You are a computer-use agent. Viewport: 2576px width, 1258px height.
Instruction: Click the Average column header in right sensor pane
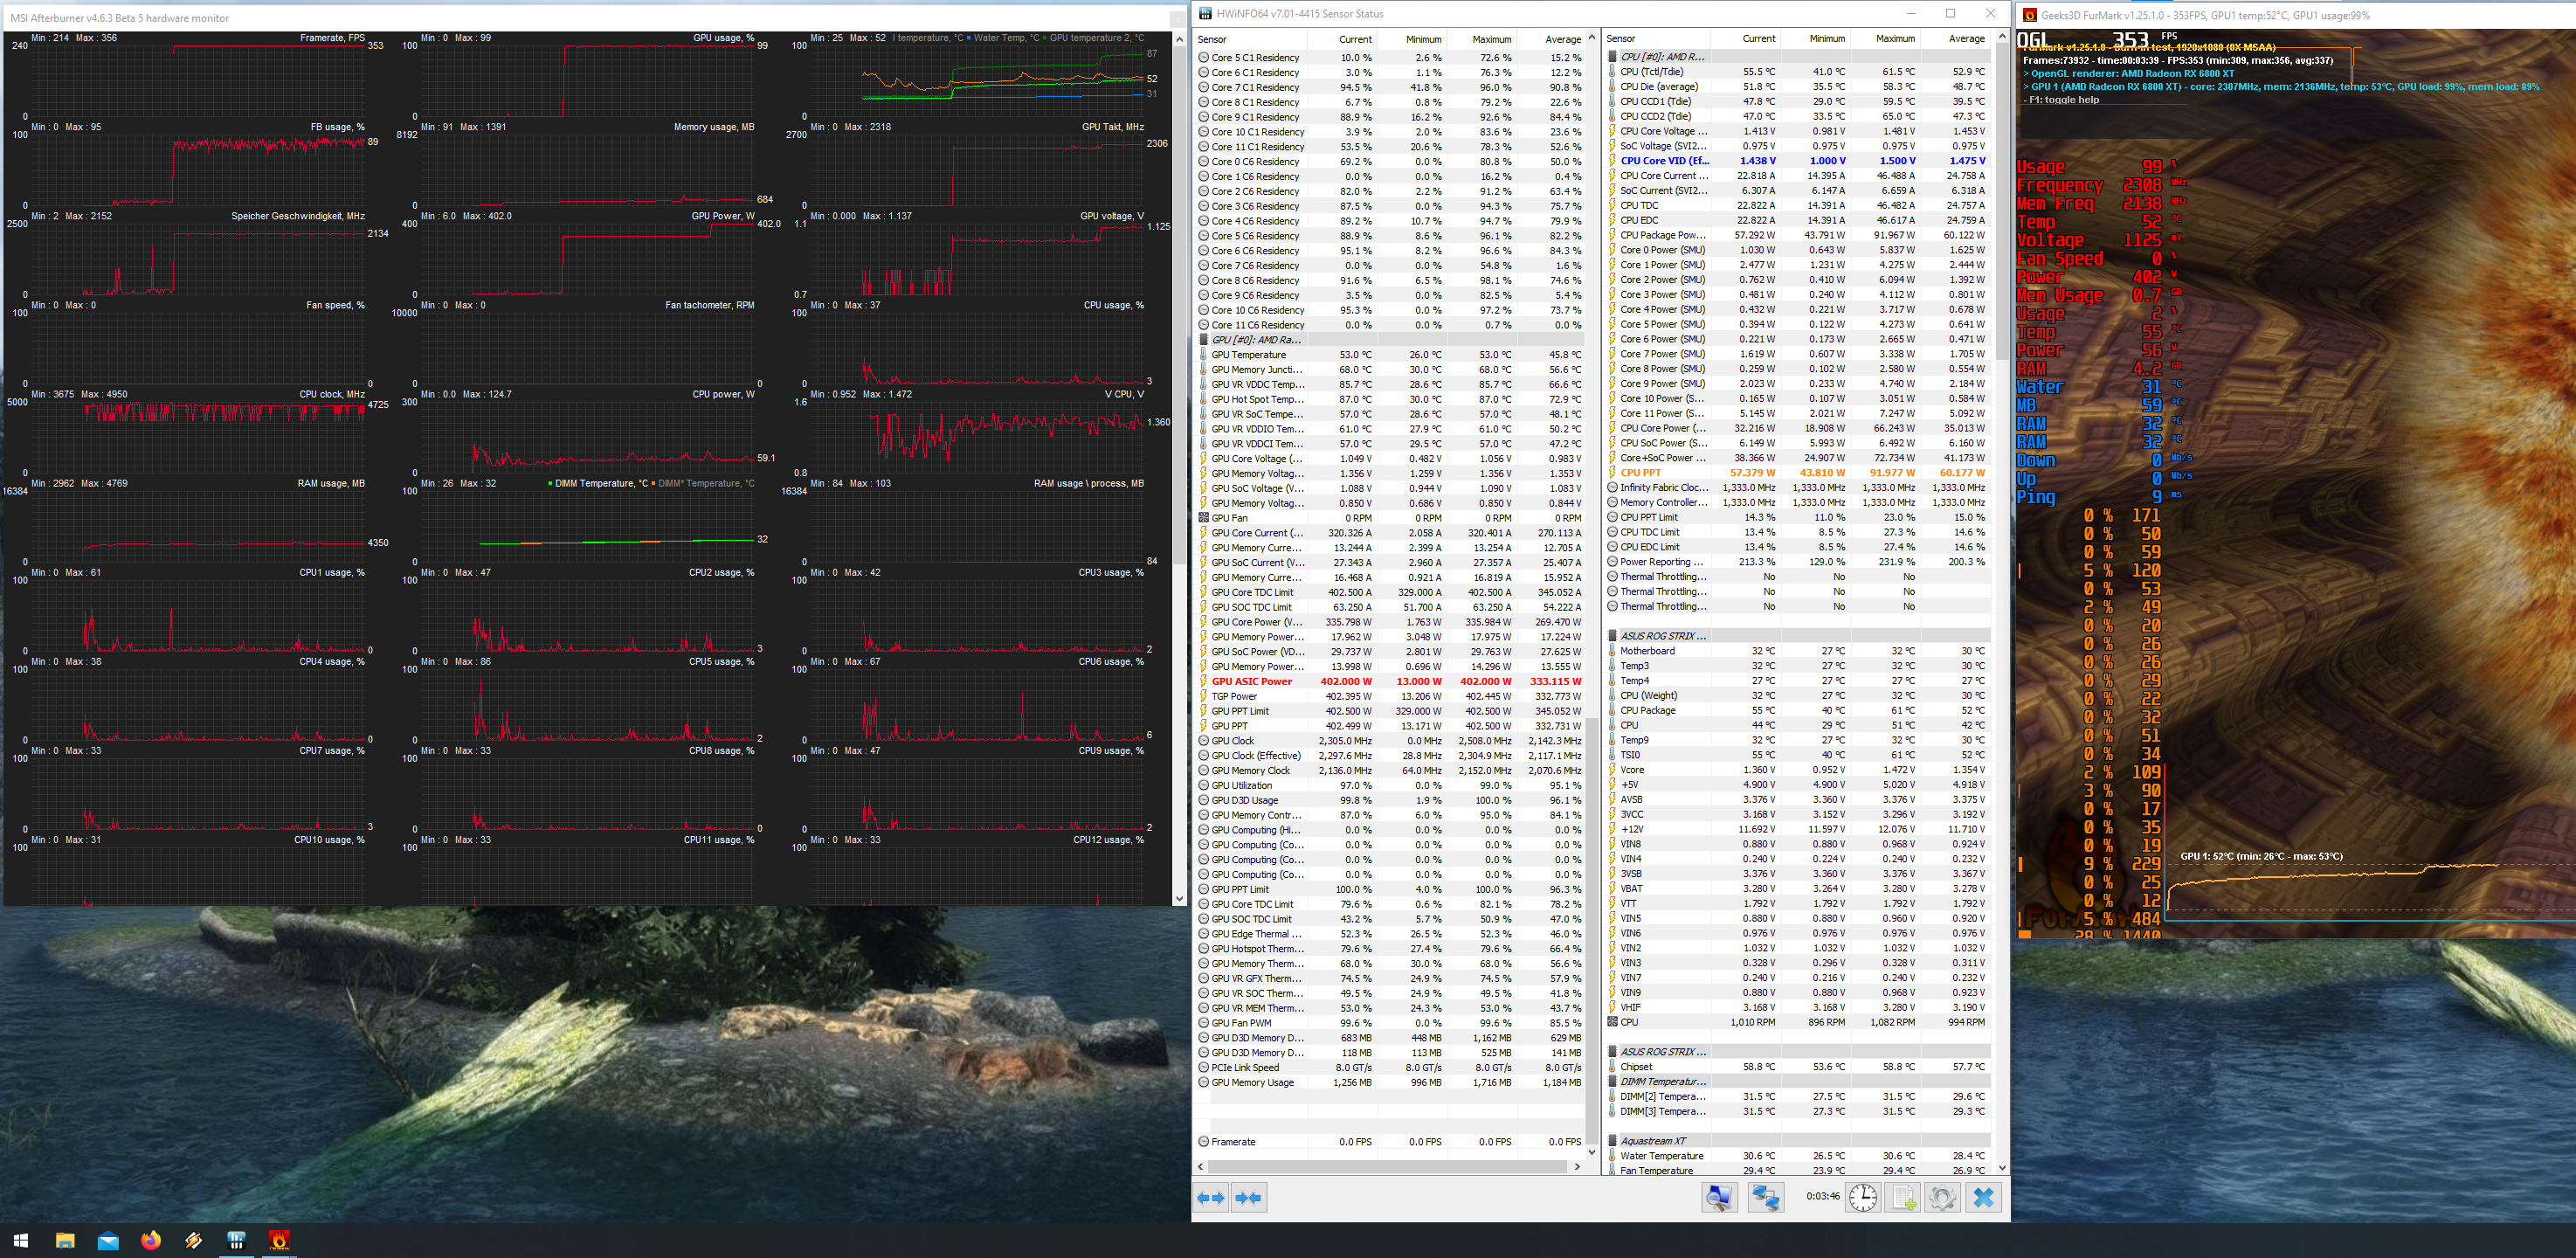(x=1966, y=39)
